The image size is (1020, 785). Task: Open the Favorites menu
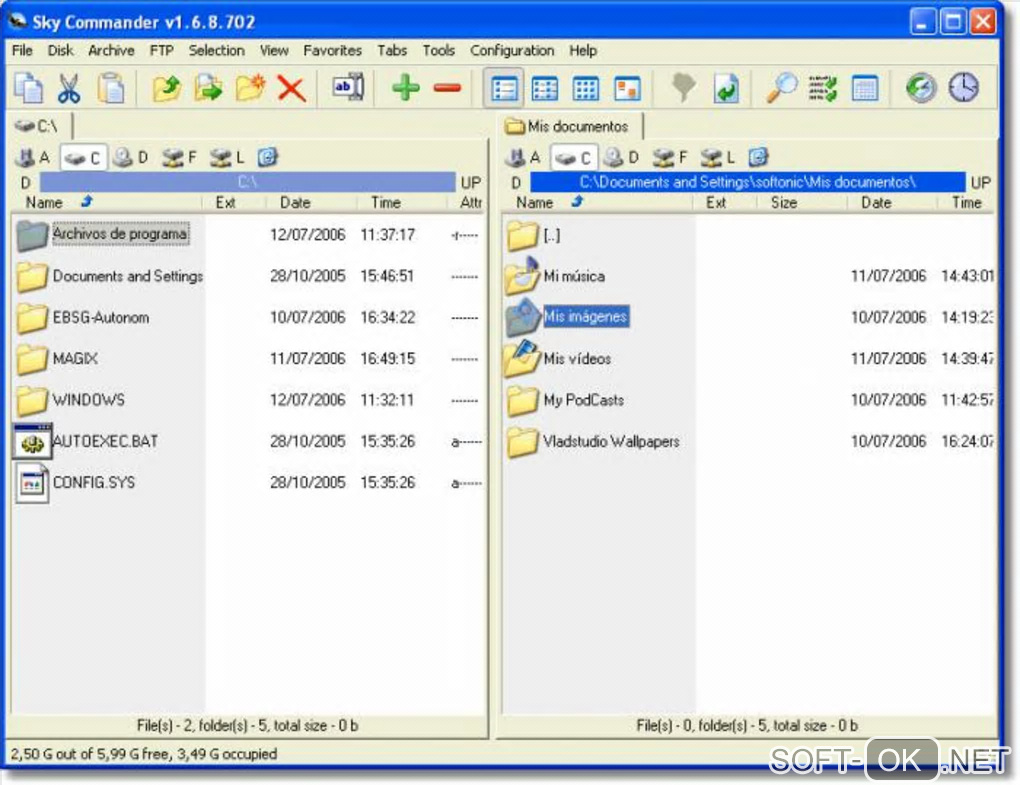[x=332, y=51]
